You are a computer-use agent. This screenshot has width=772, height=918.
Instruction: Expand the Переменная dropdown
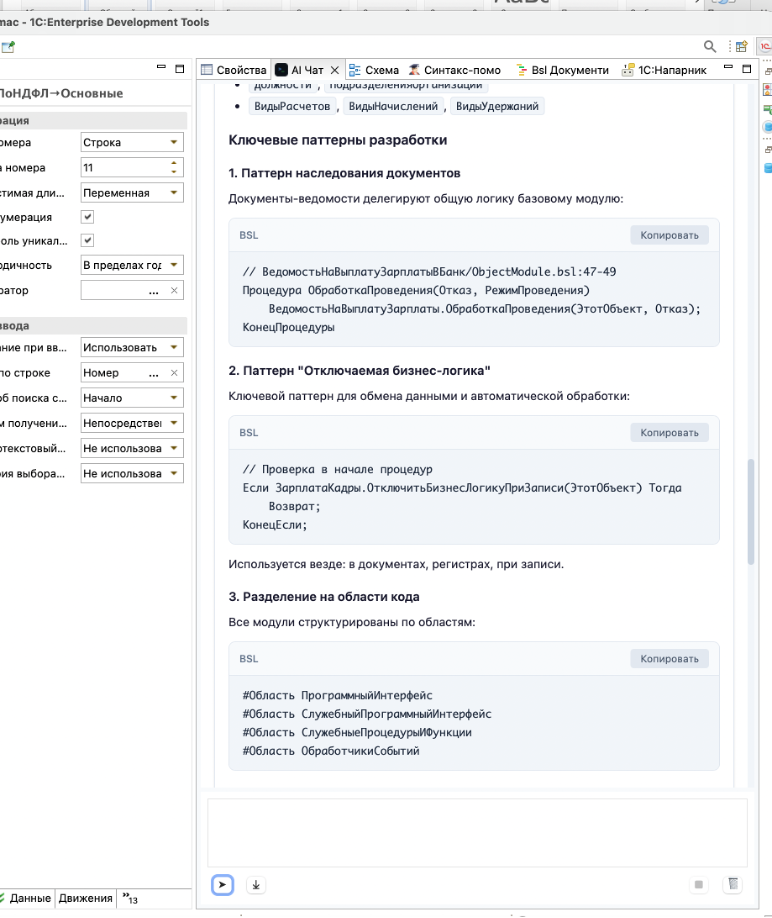coord(174,193)
